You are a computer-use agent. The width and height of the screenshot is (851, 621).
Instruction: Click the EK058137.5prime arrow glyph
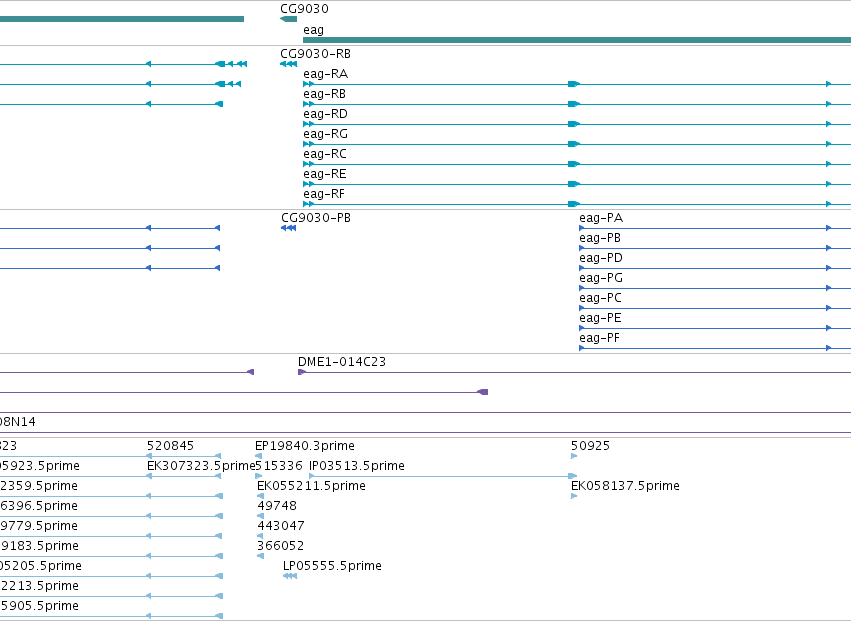(574, 496)
